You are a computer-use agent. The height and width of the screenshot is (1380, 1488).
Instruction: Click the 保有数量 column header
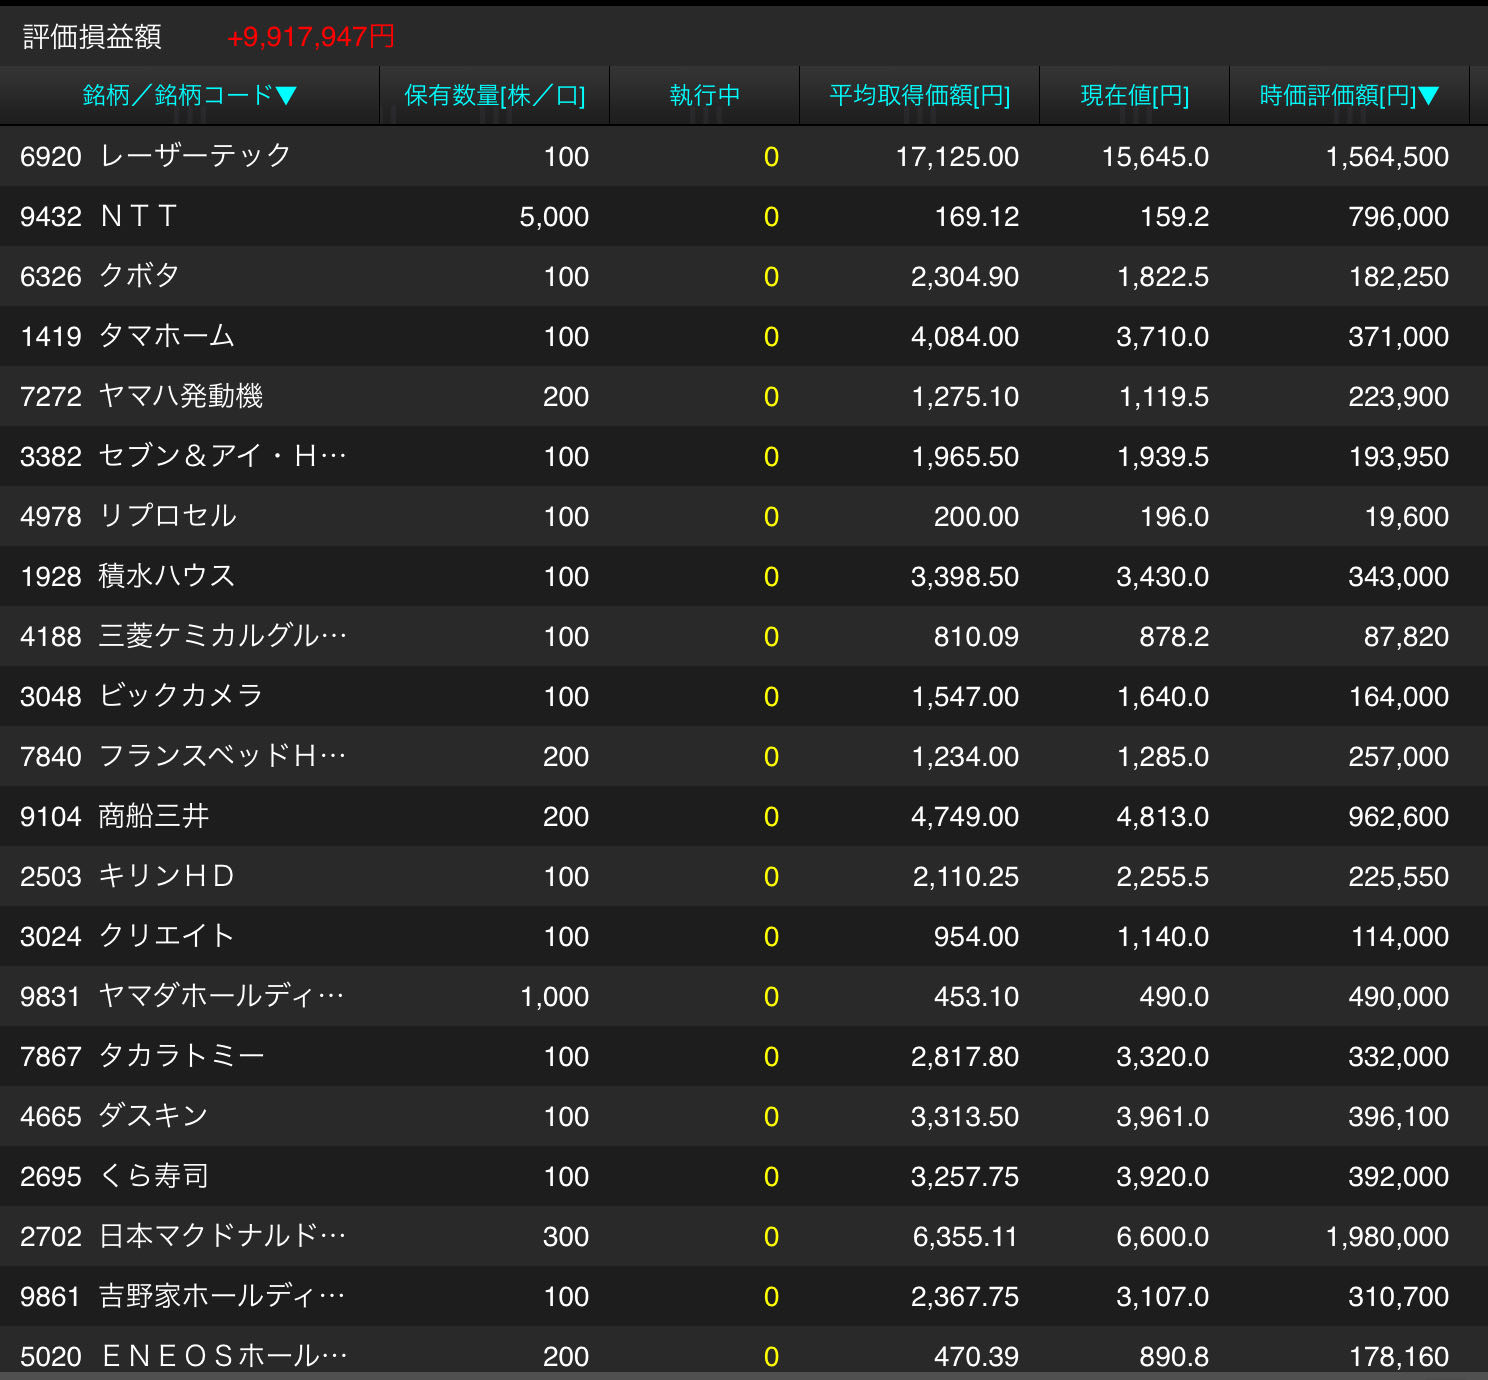coord(494,96)
